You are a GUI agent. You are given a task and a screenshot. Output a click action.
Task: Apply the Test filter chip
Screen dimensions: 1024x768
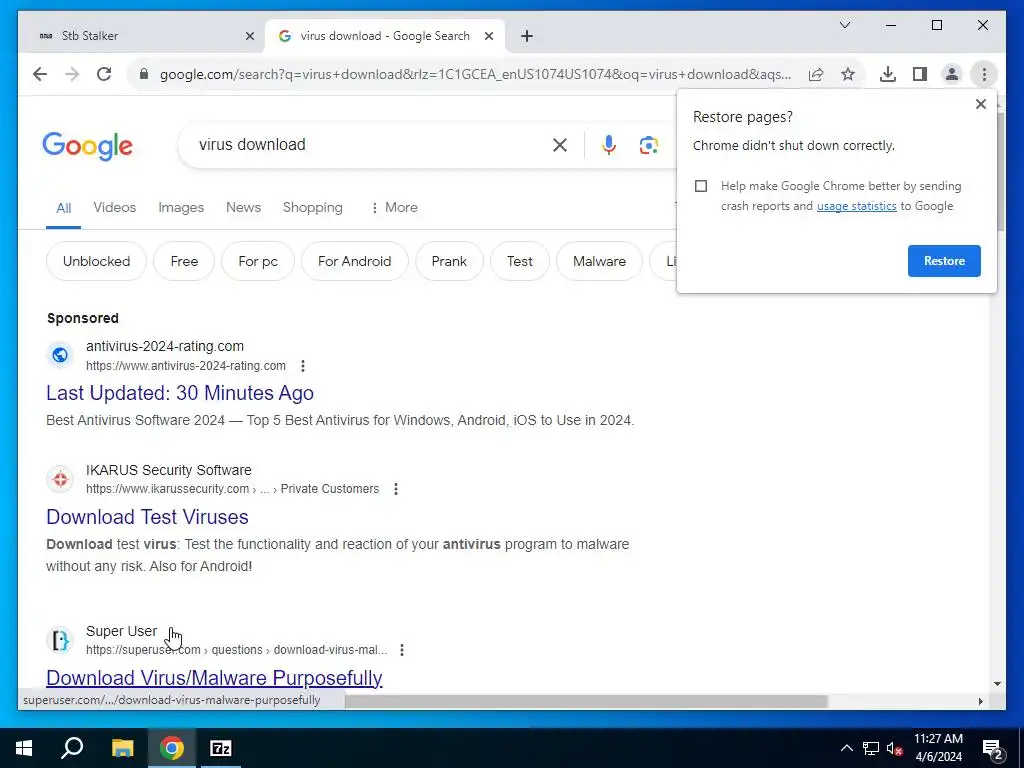pyautogui.click(x=520, y=261)
